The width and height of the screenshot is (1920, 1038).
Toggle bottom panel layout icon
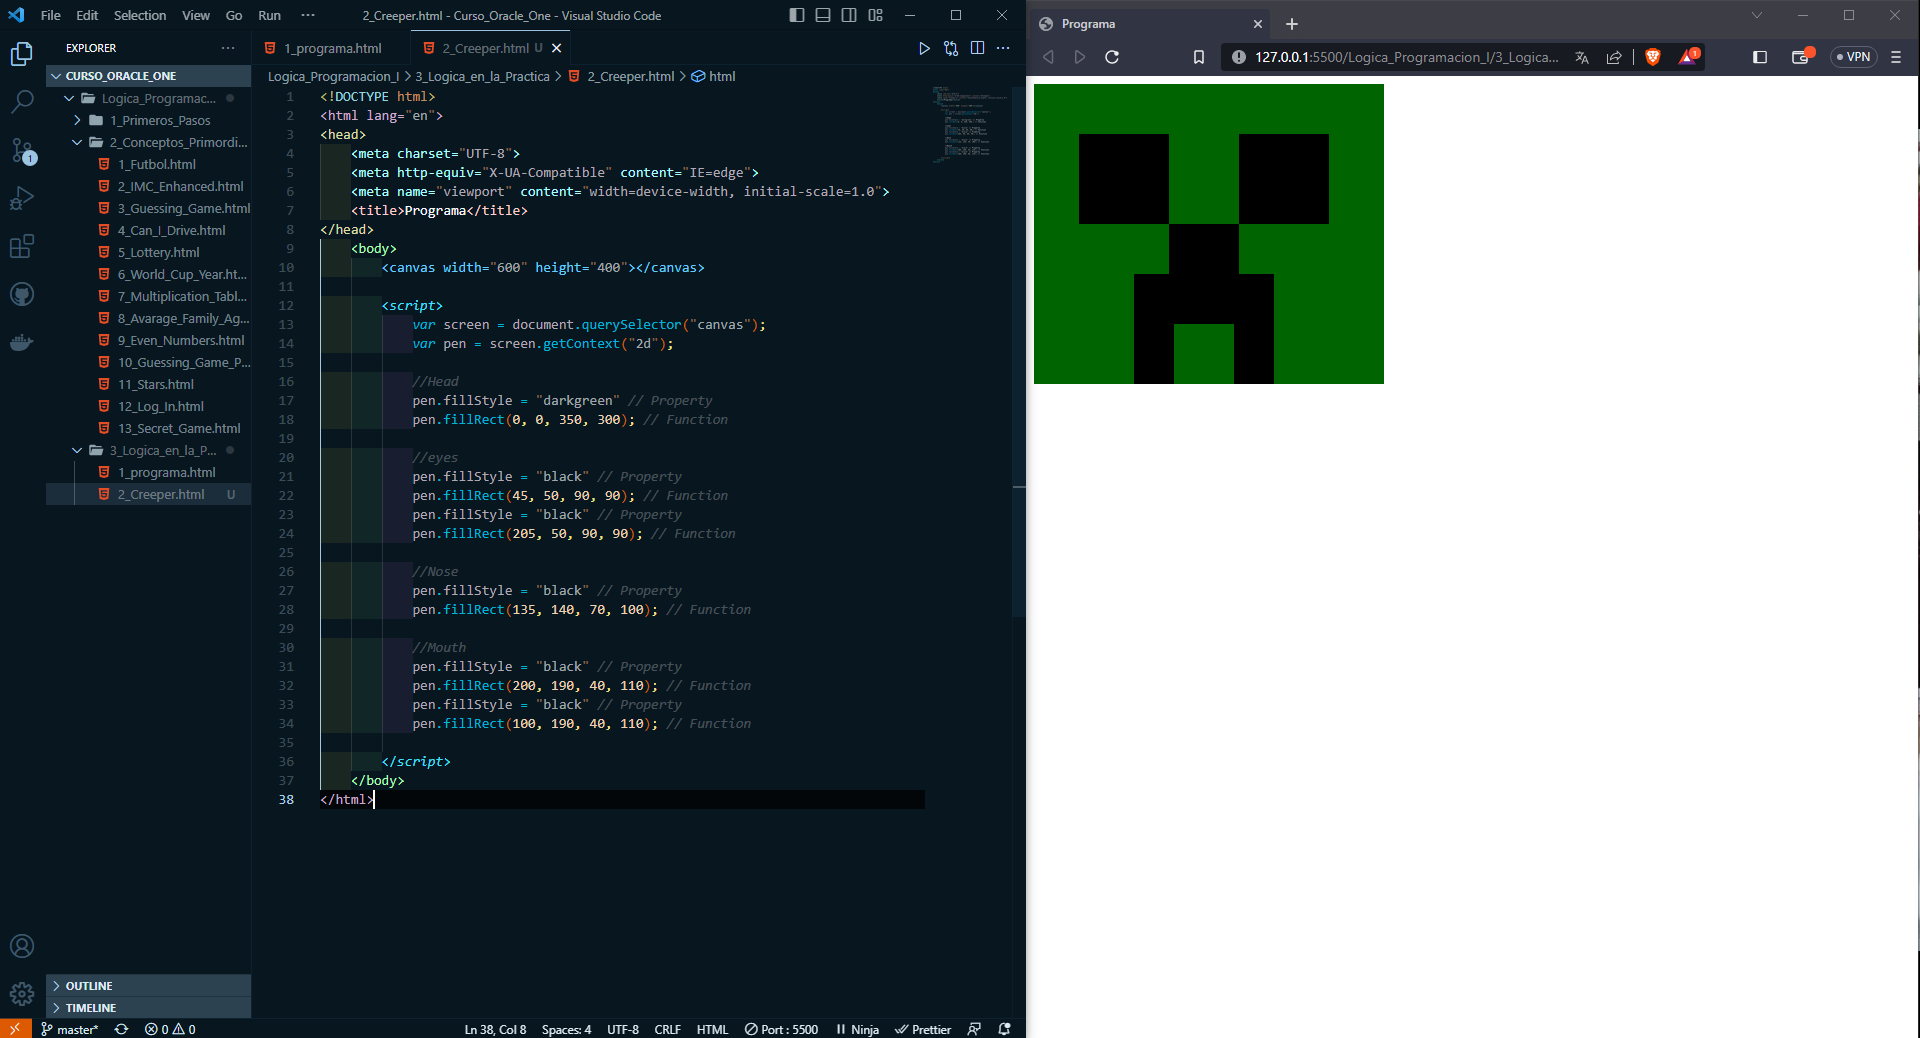pyautogui.click(x=823, y=15)
